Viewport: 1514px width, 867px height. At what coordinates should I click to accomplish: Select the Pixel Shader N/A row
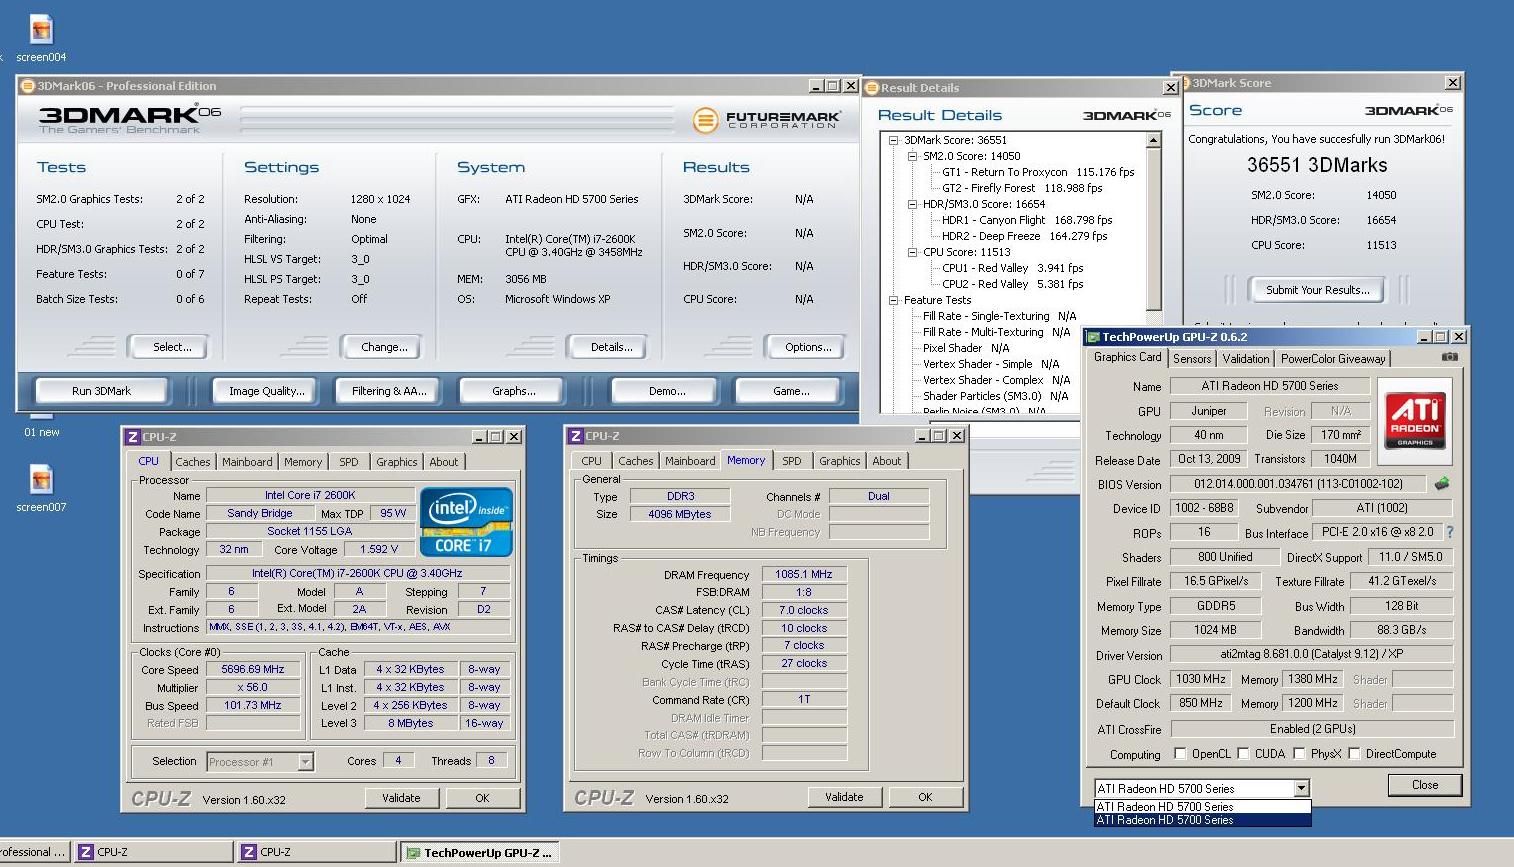point(966,348)
